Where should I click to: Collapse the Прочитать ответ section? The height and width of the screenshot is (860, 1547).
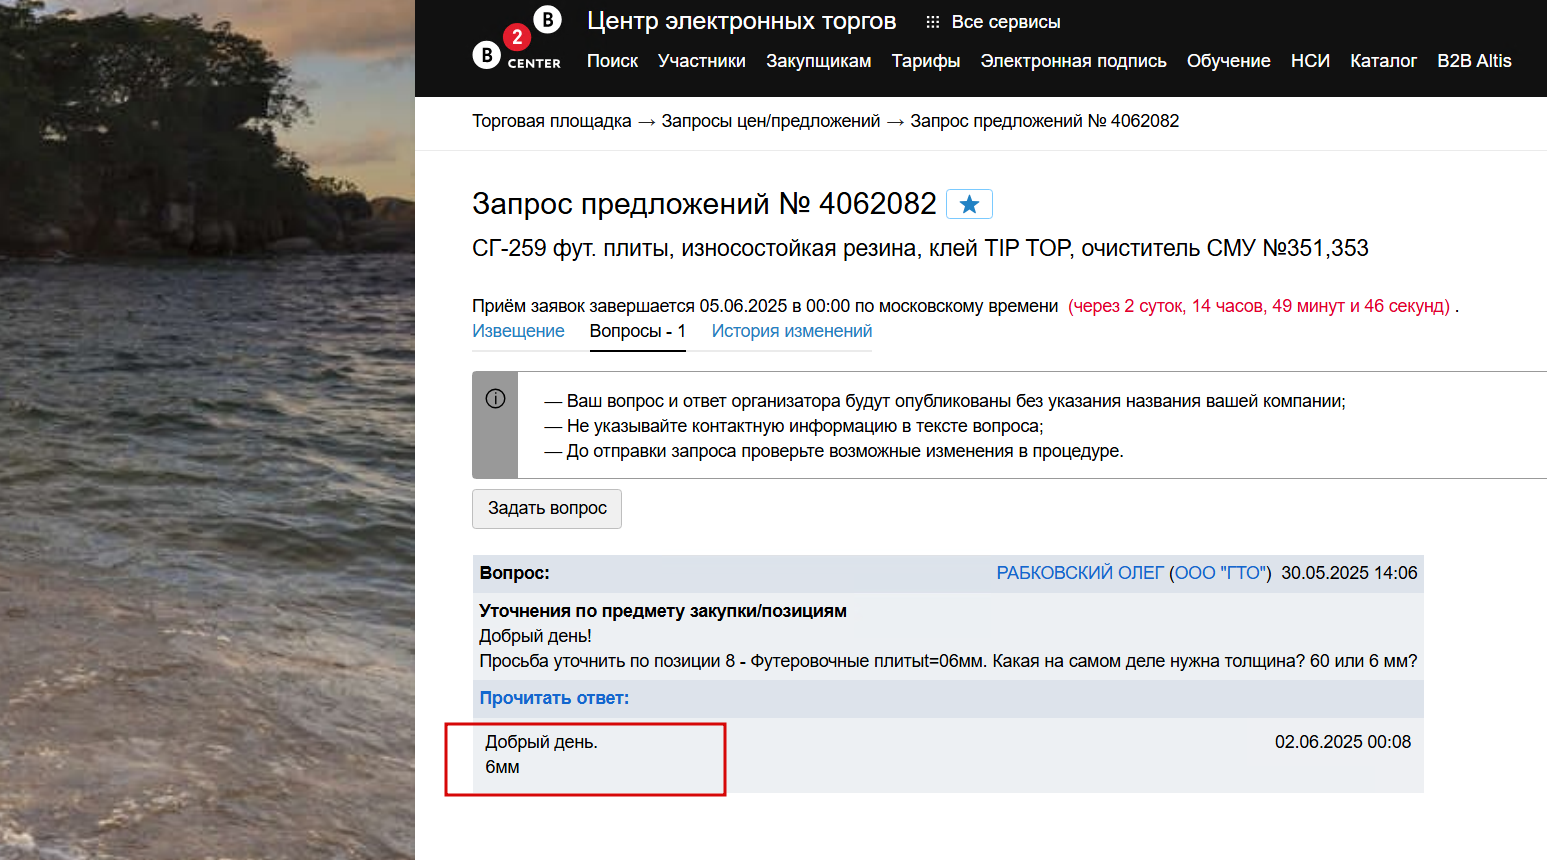pos(554,698)
